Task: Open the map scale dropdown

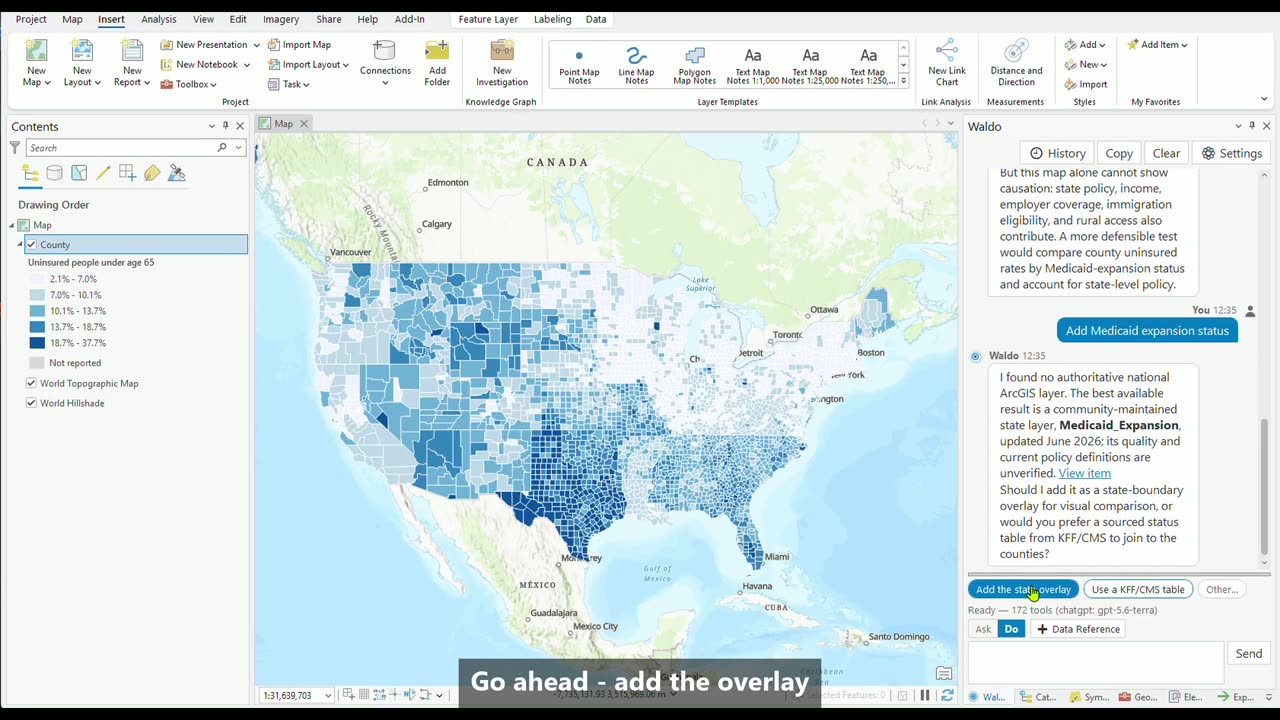Action: coord(328,695)
